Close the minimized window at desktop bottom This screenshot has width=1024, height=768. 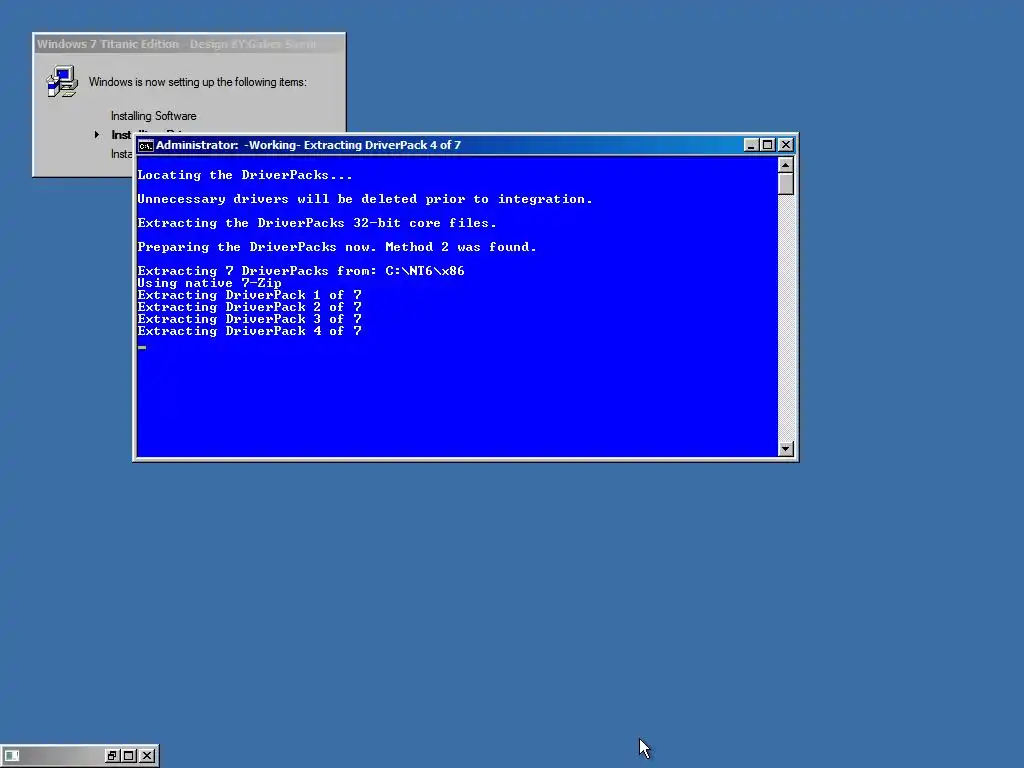click(148, 756)
